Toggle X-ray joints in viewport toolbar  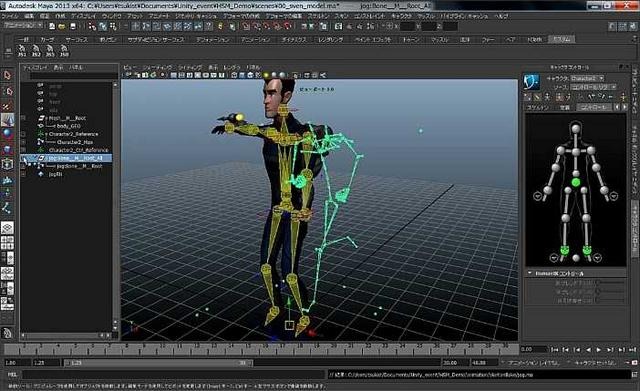(323, 75)
